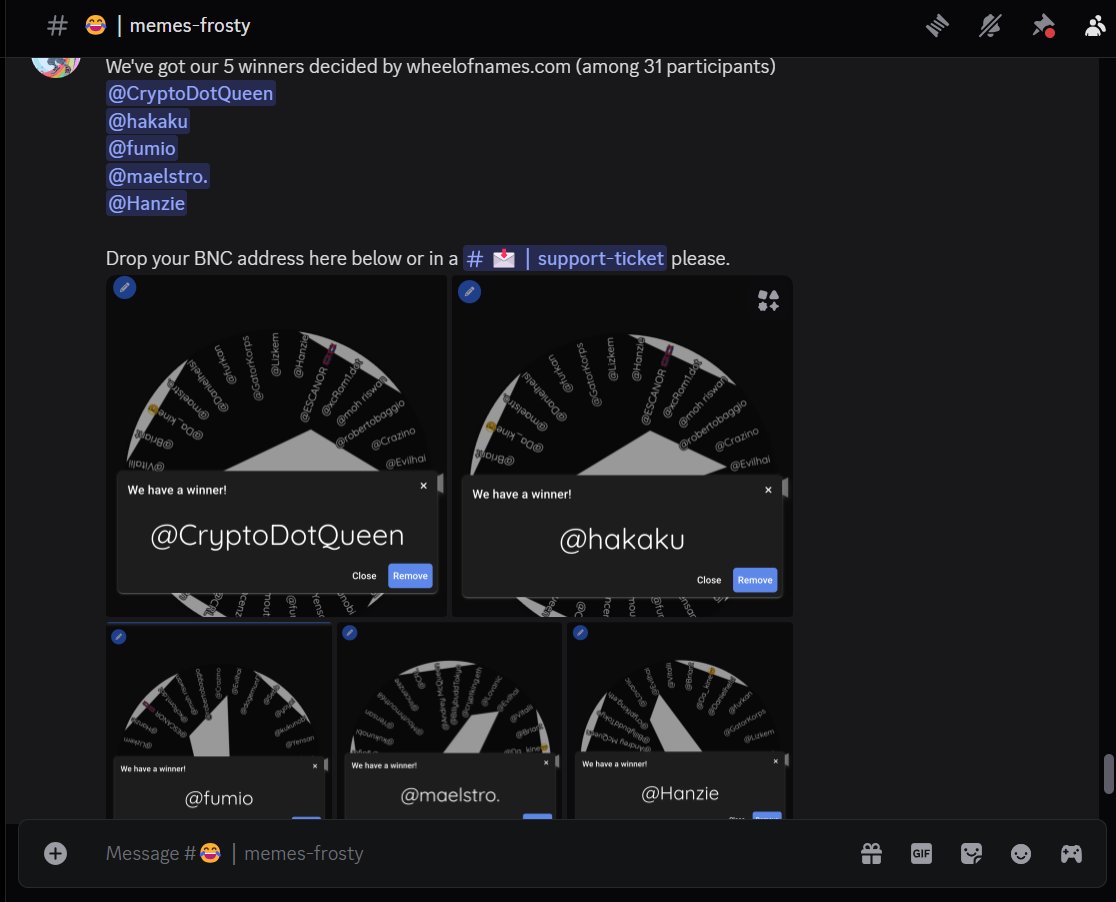Click Close on the CryptoDotQueen winner popup
The image size is (1116, 902).
tap(365, 576)
